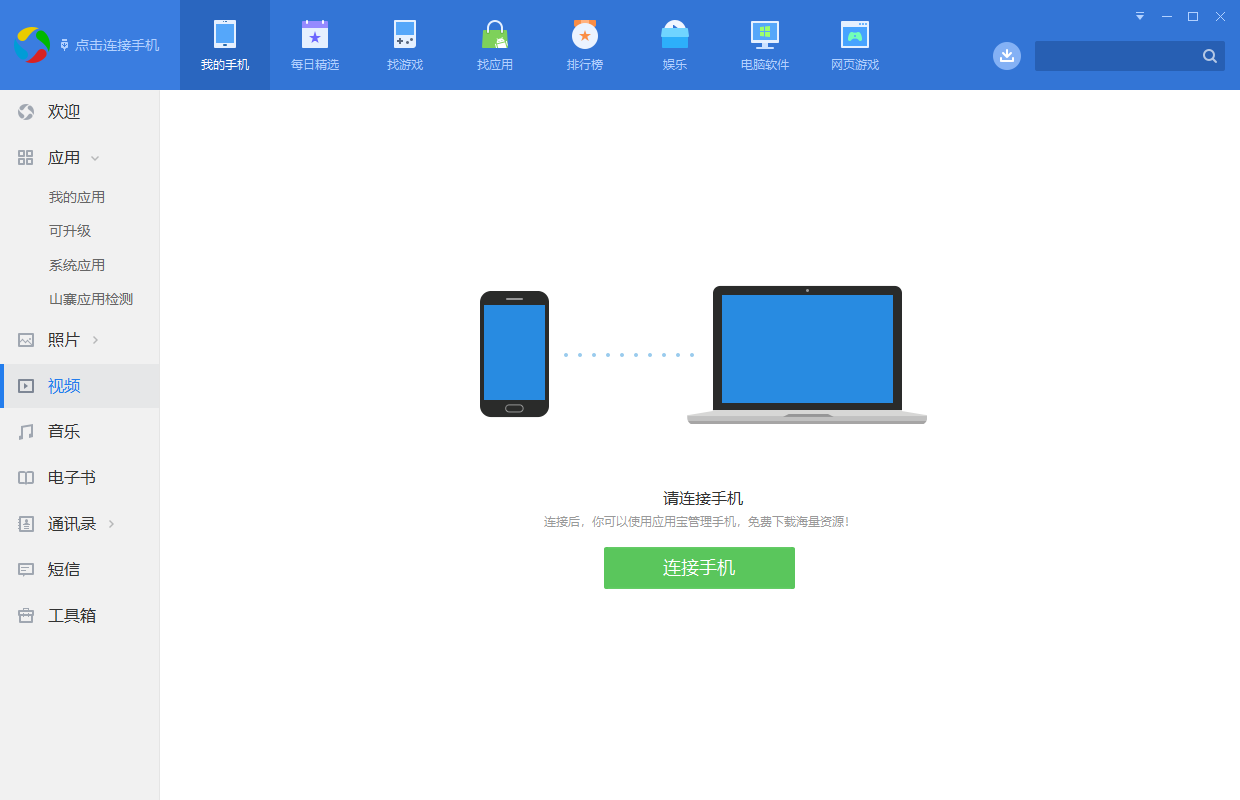Screen dimensions: 1240x800
Task: Click the laptop illustration
Action: pyautogui.click(x=807, y=355)
